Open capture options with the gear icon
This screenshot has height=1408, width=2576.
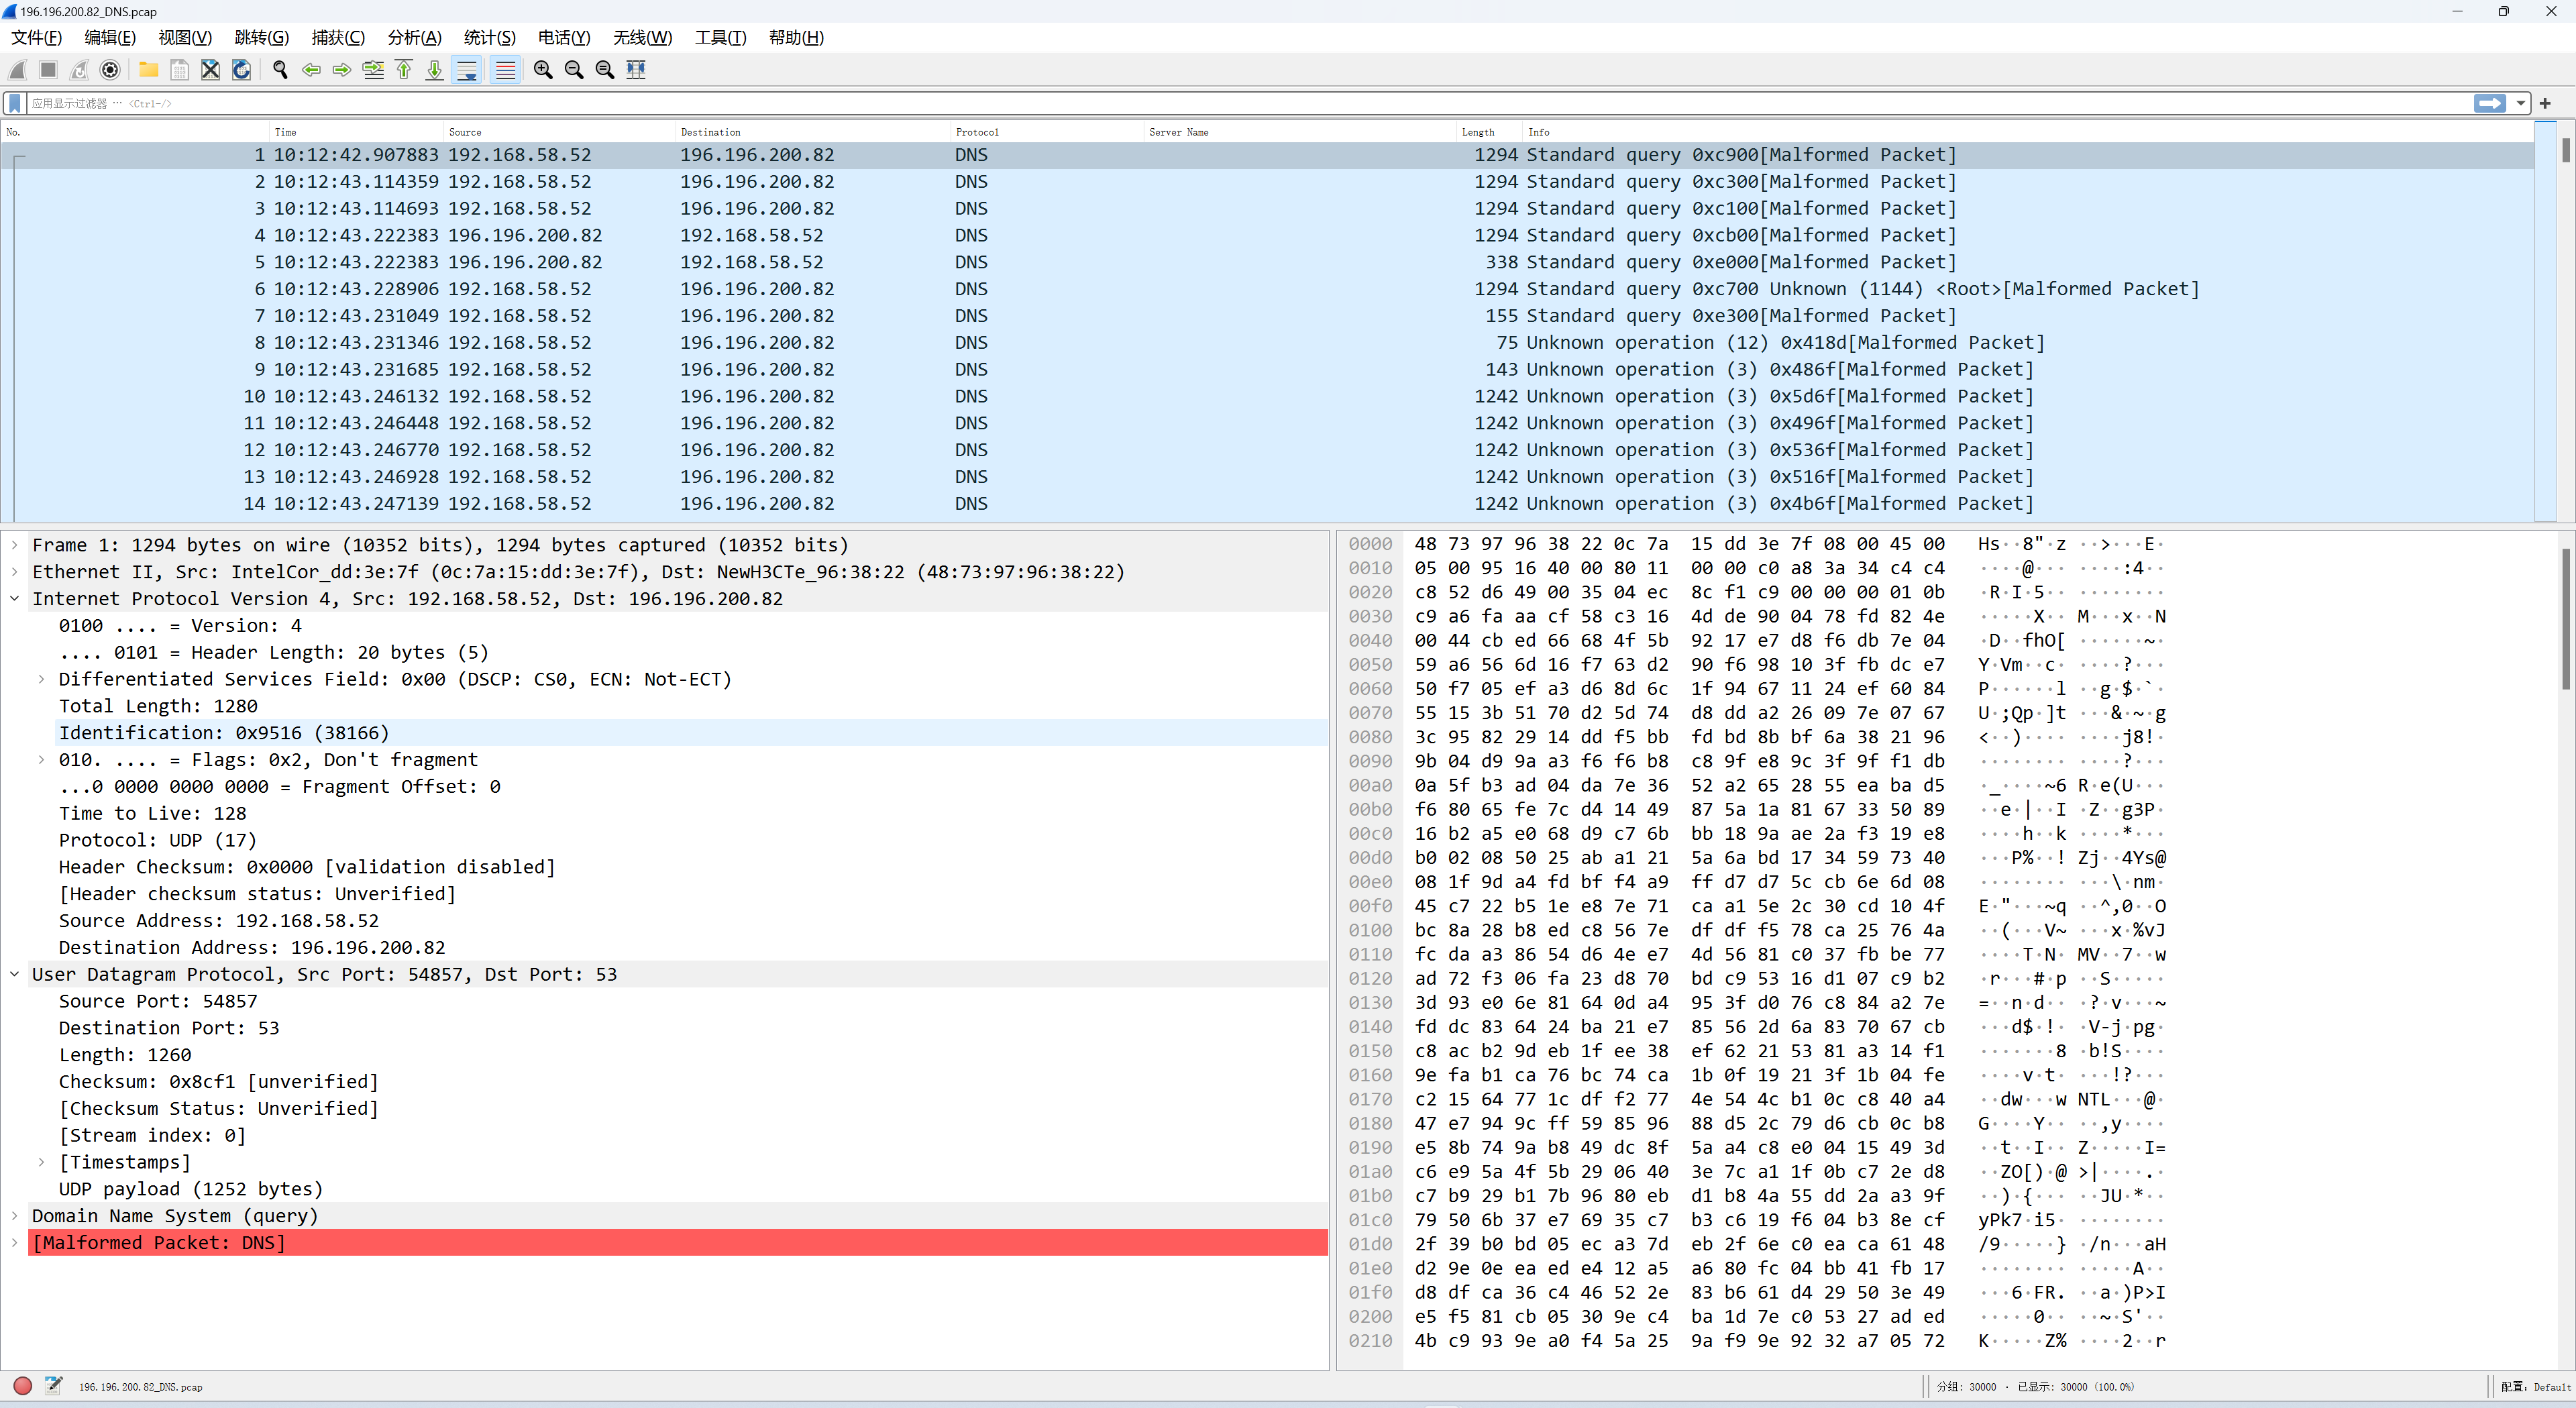click(110, 70)
